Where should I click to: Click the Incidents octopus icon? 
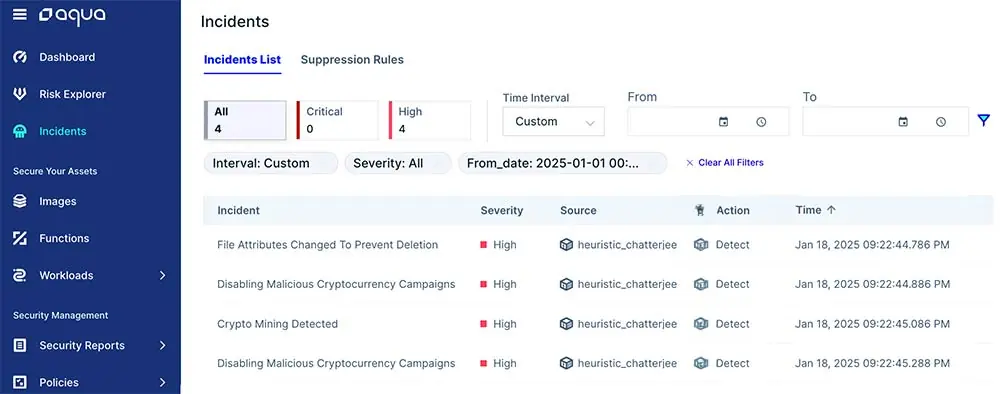point(20,131)
